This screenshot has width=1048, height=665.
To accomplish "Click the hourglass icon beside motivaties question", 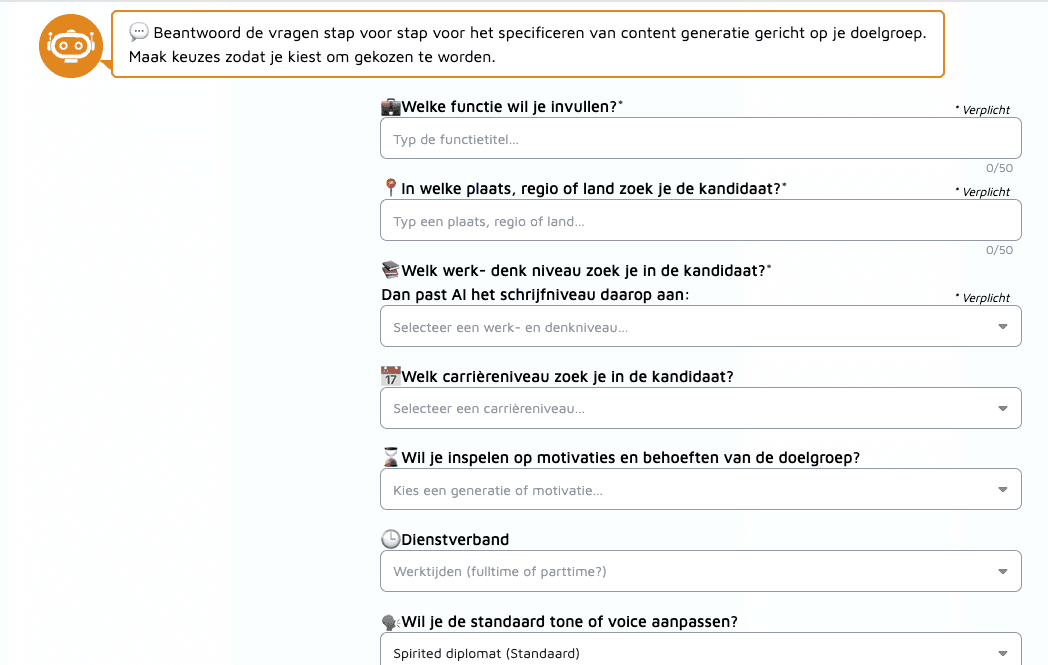I will (390, 457).
